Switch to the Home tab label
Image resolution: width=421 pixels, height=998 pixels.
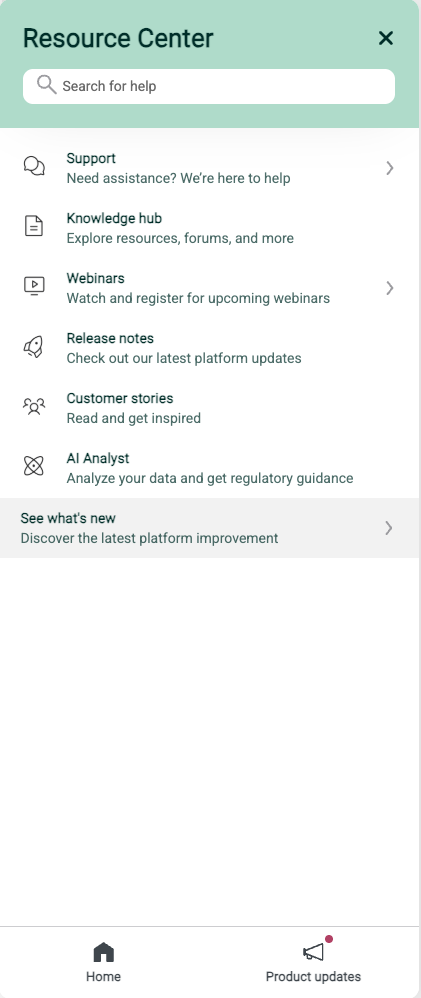coord(103,976)
